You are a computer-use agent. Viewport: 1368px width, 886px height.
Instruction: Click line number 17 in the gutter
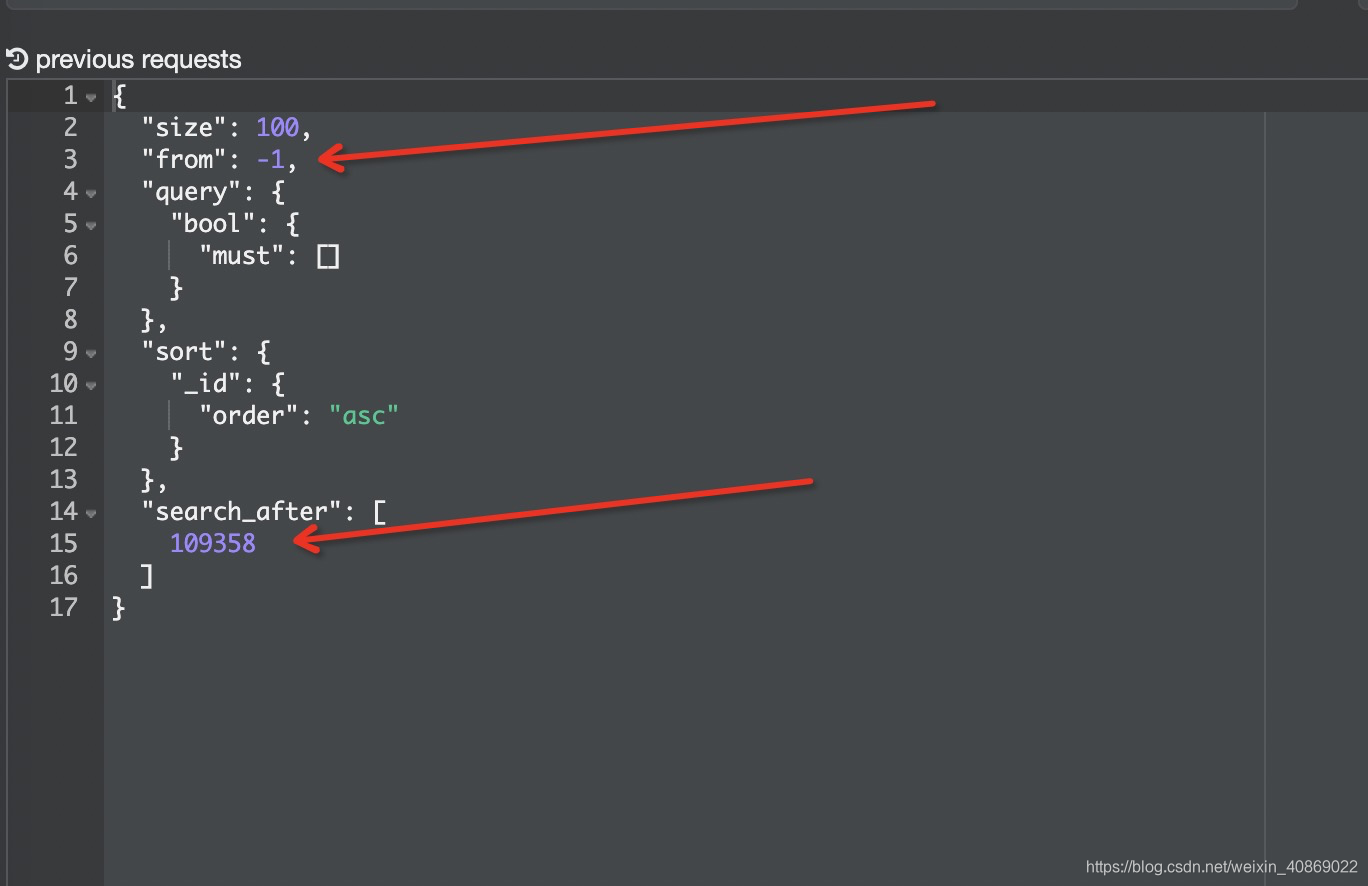[x=63, y=607]
